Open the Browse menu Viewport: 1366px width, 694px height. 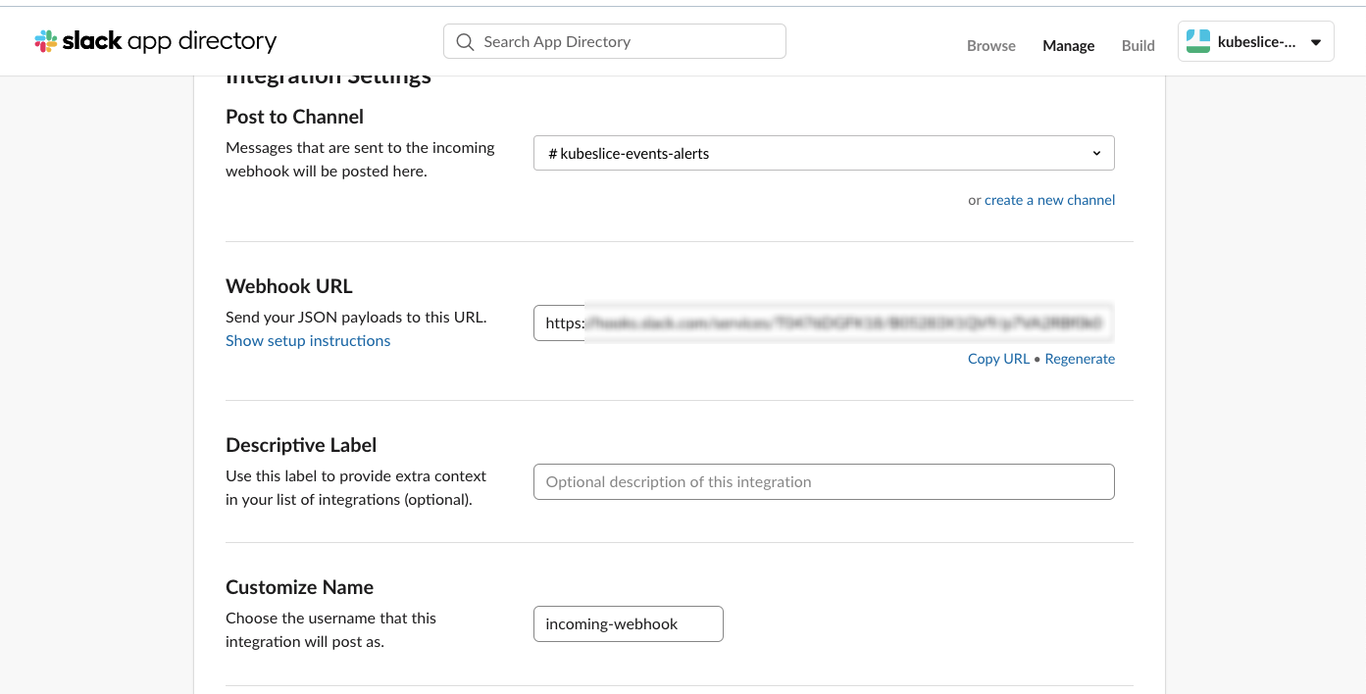[x=991, y=45]
